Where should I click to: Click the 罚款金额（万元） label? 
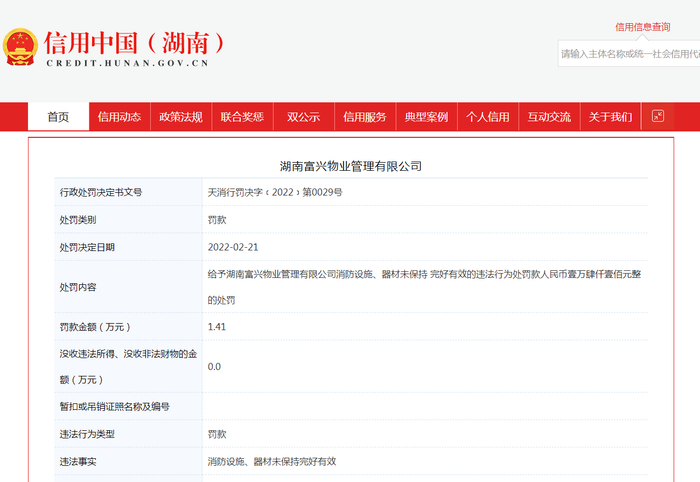95,327
